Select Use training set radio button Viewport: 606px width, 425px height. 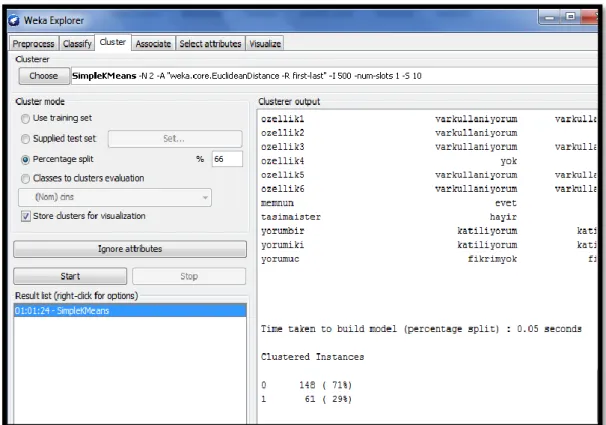point(26,119)
